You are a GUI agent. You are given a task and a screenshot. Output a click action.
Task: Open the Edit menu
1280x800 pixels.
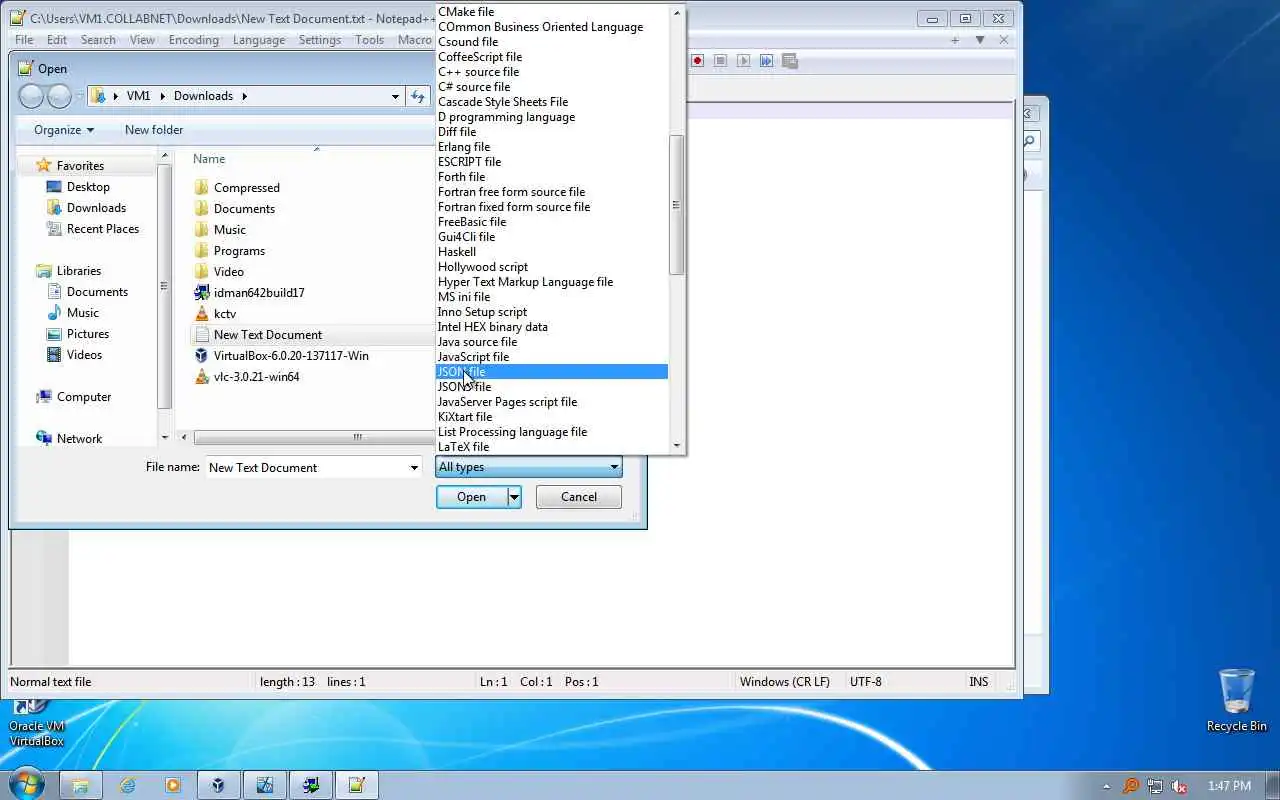(57, 40)
